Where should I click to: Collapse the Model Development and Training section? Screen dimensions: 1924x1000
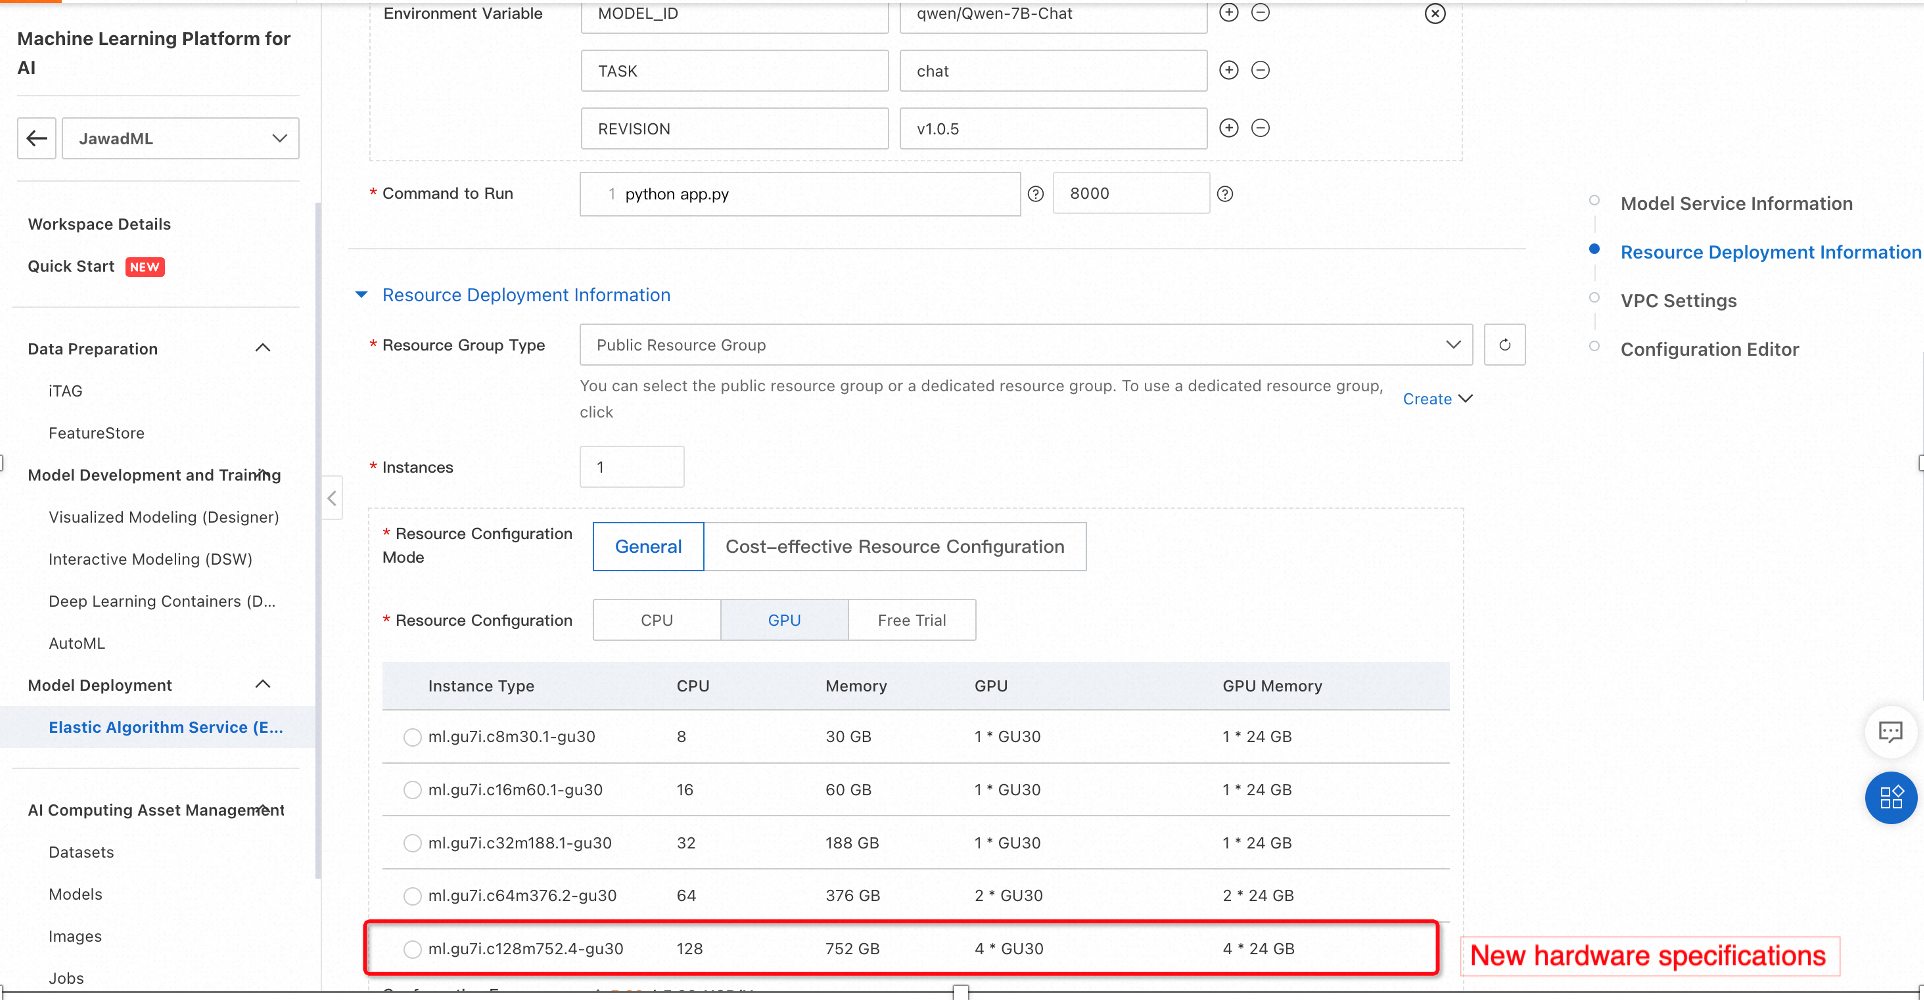pos(263,474)
